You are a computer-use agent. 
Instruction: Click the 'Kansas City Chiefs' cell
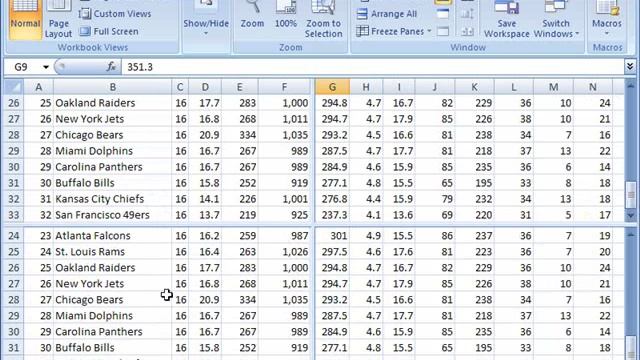pyautogui.click(x=112, y=199)
